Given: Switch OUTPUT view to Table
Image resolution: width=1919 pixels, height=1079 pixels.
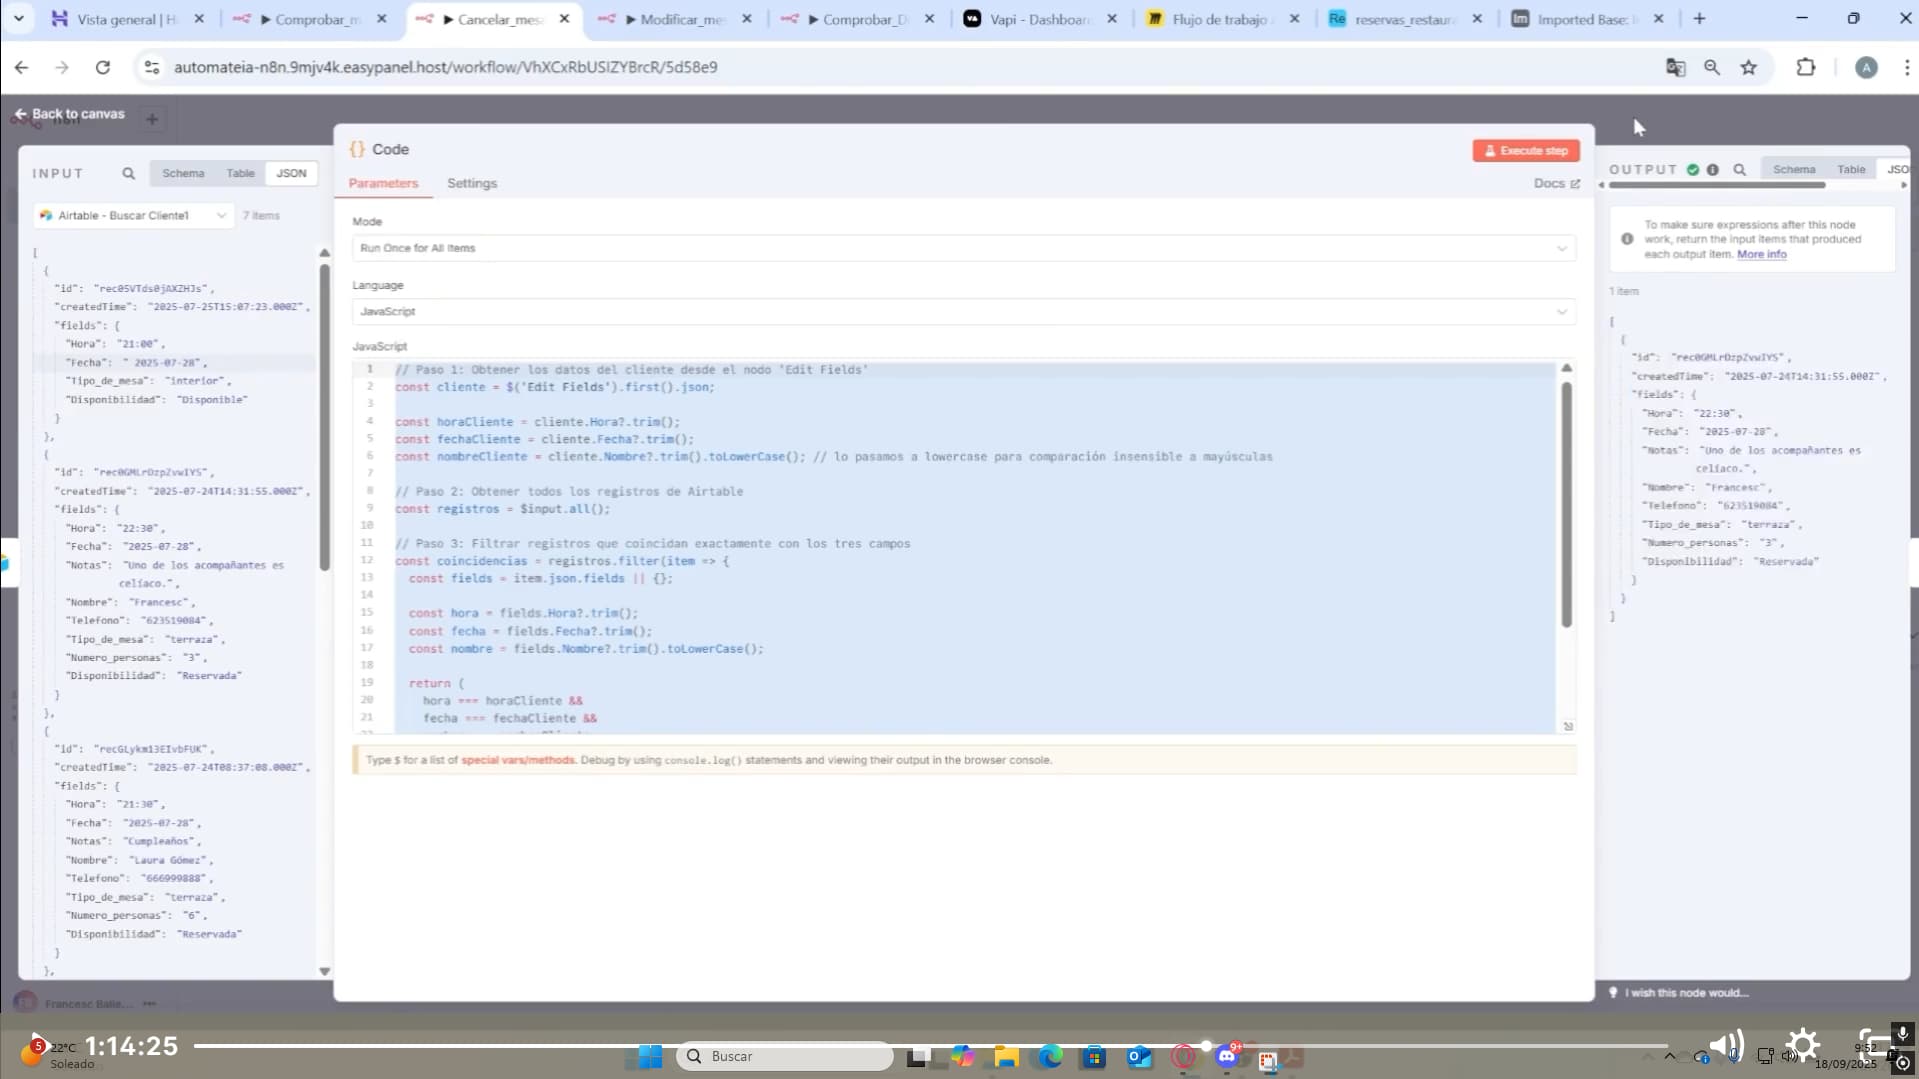Looking at the screenshot, I should click(1851, 169).
